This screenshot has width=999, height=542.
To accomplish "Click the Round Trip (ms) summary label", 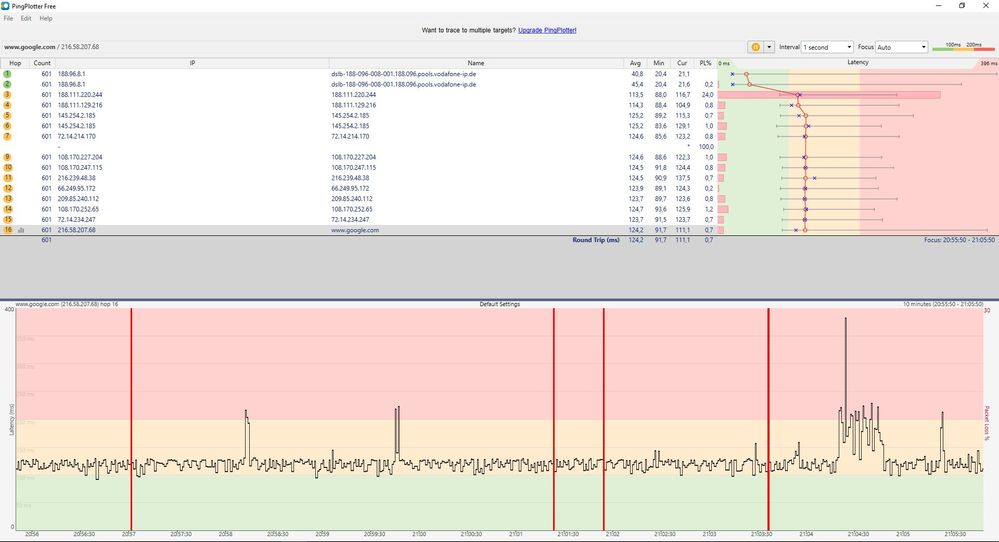I will [x=596, y=240].
